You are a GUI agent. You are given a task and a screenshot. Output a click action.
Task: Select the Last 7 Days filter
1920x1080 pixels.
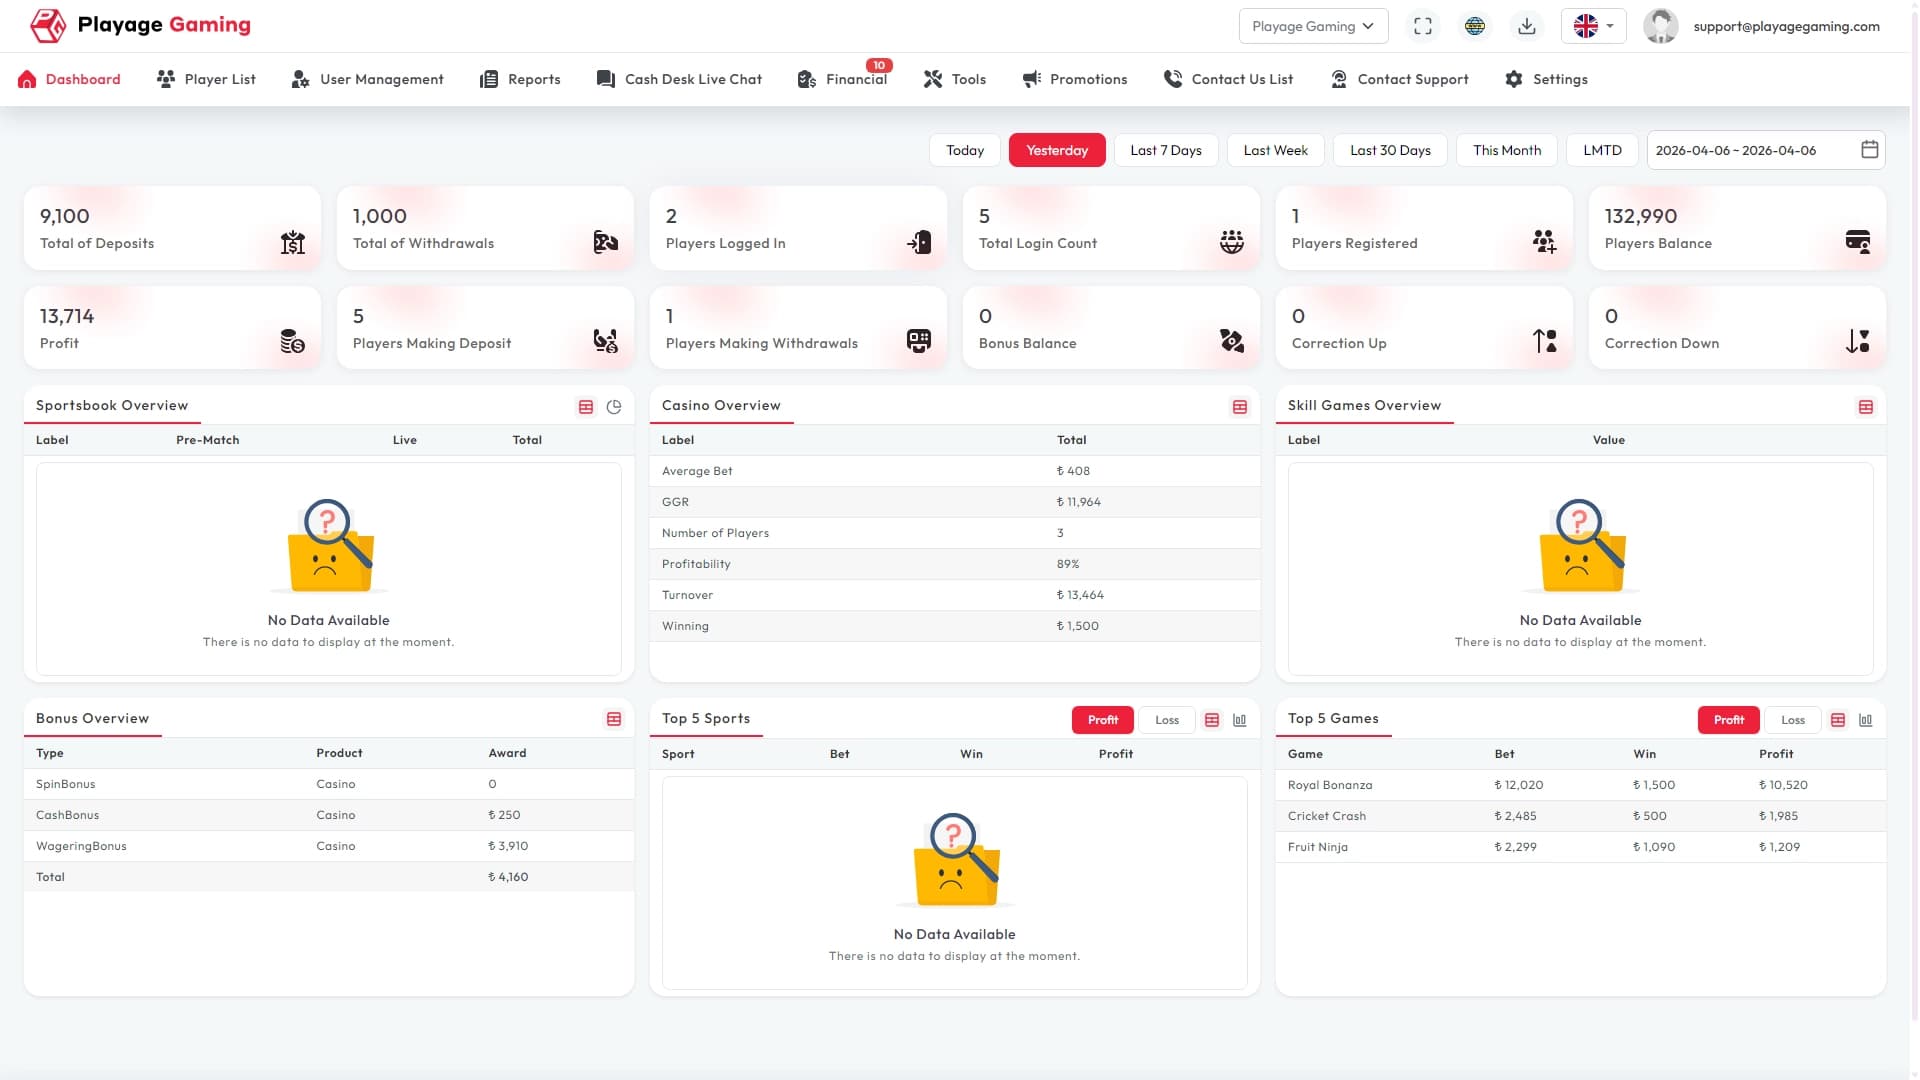[x=1166, y=150]
